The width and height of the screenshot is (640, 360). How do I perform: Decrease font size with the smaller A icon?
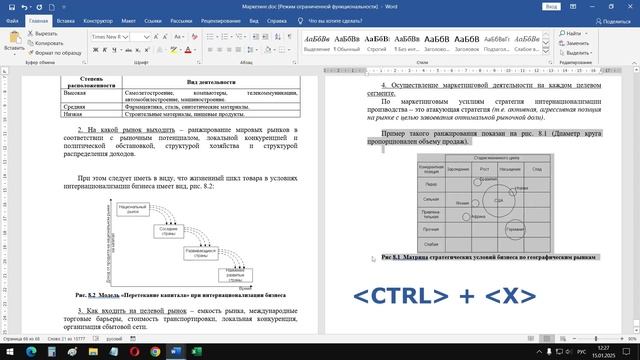(x=165, y=37)
